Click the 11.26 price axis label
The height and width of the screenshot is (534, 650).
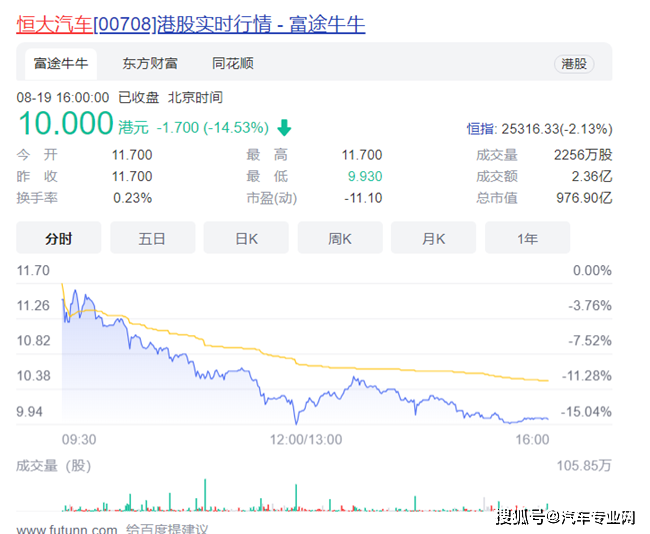[x=33, y=306]
